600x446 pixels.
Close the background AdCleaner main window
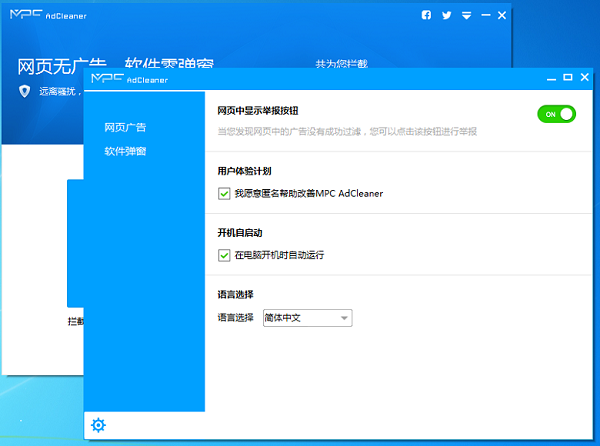point(502,15)
